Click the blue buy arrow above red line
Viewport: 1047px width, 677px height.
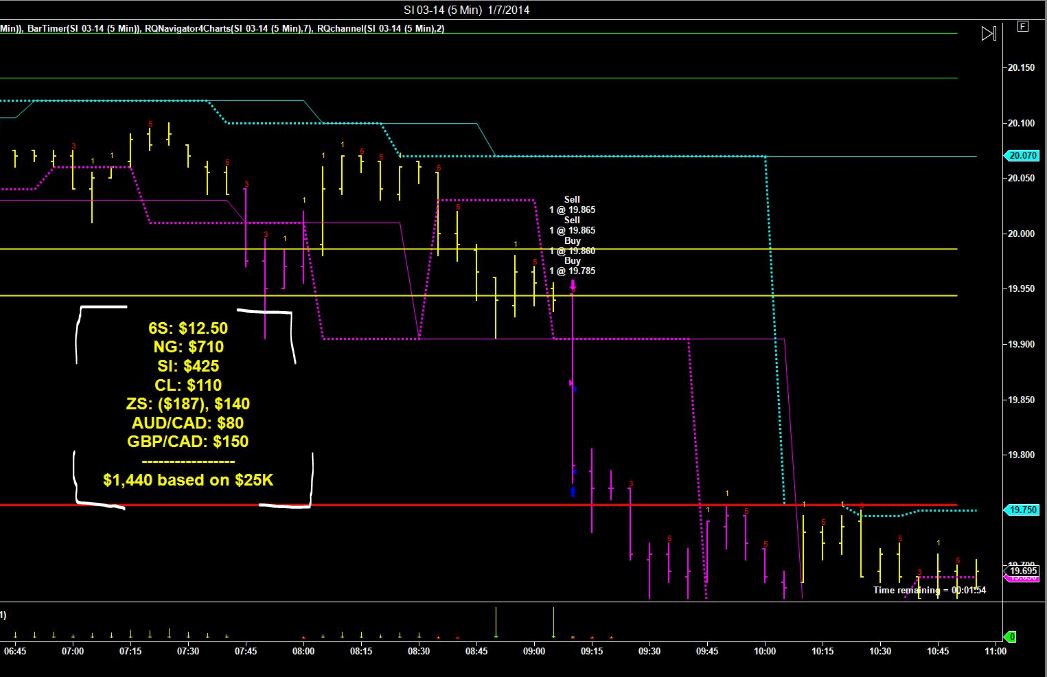pyautogui.click(x=573, y=491)
